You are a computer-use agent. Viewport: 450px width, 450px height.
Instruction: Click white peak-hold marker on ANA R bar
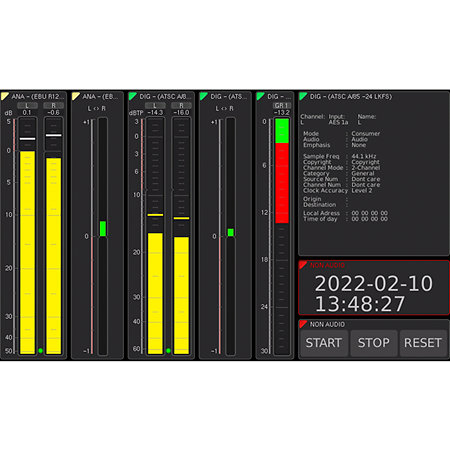[x=54, y=135]
